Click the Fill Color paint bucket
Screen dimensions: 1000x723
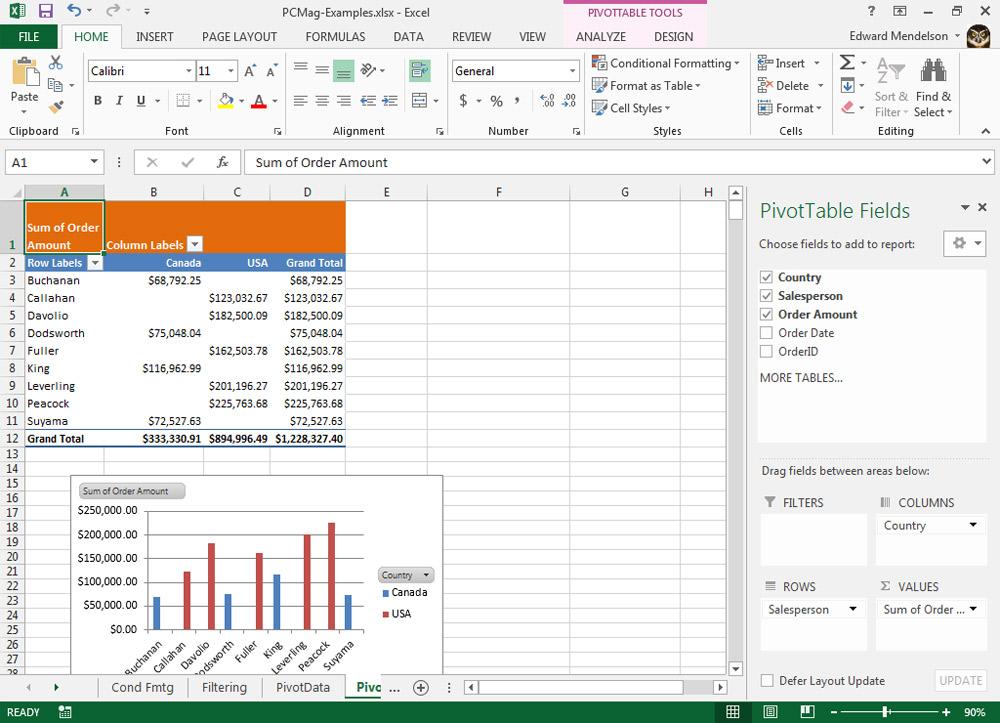click(x=226, y=101)
